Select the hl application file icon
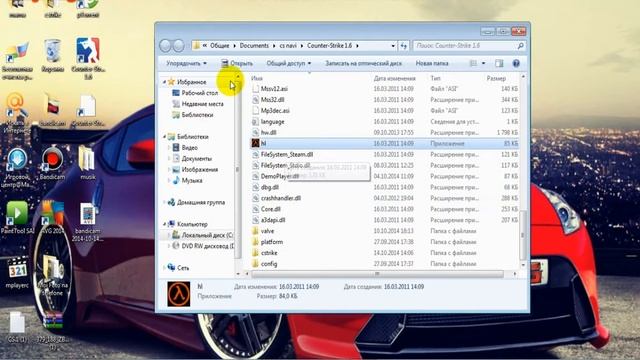Screen dimensions: 640x360 pos(255,143)
